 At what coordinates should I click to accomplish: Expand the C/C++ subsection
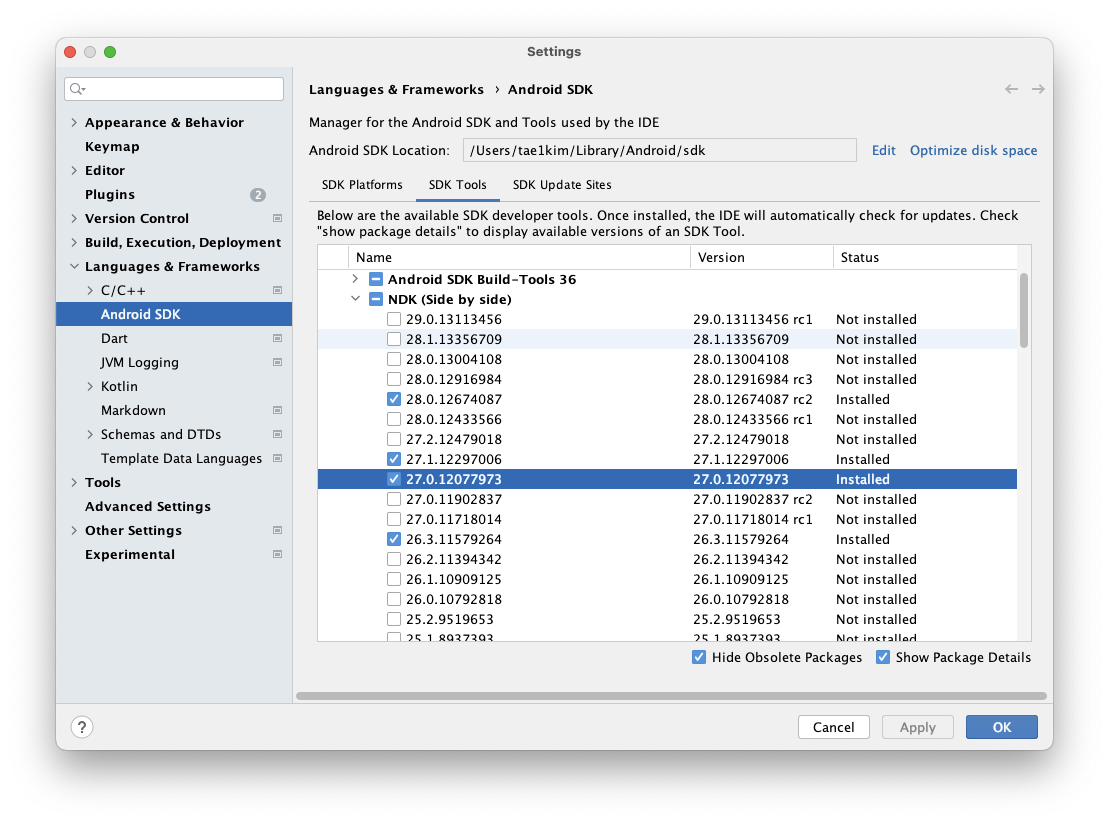(90, 291)
